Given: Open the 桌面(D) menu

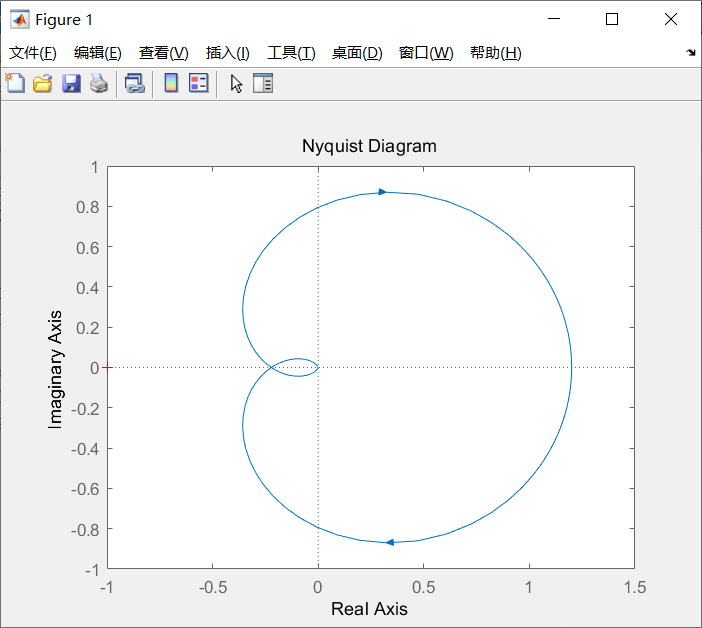Looking at the screenshot, I should (x=357, y=53).
